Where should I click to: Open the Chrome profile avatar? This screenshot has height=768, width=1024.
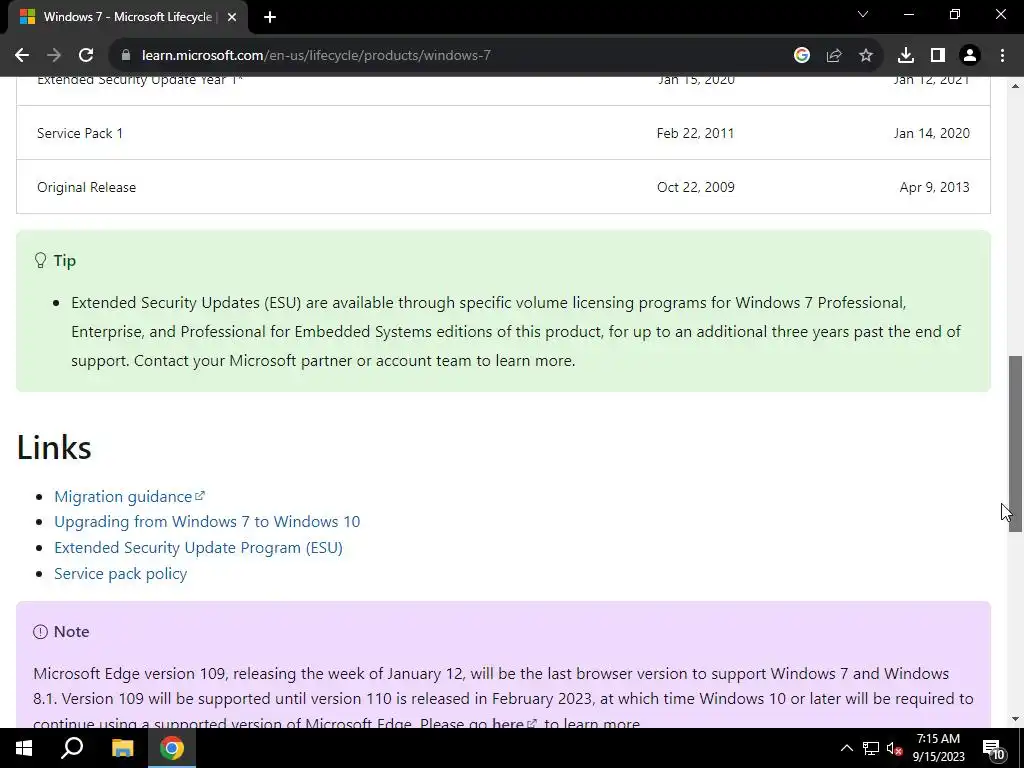point(970,56)
